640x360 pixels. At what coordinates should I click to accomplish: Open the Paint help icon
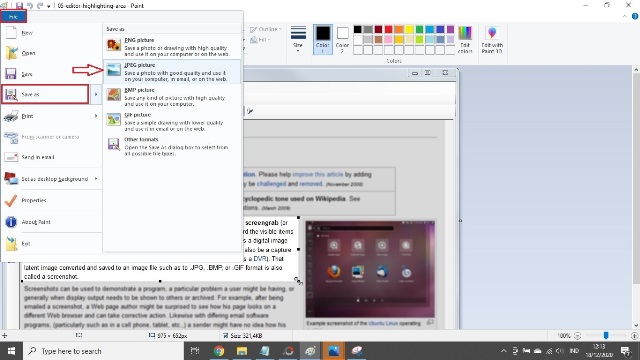point(635,16)
